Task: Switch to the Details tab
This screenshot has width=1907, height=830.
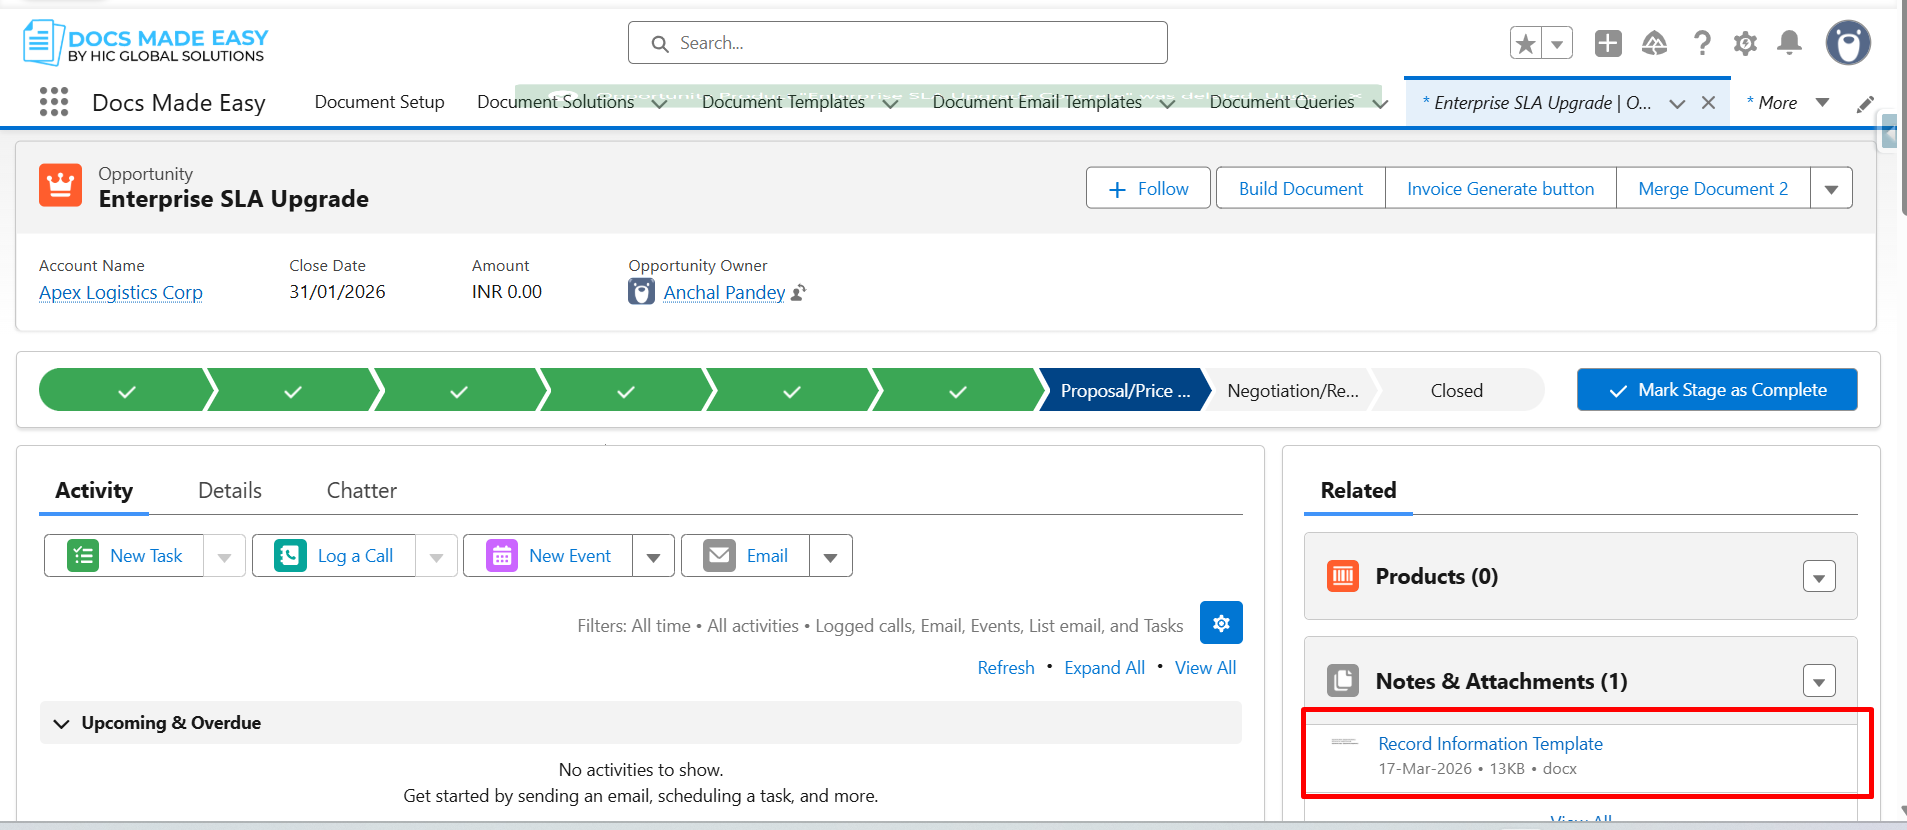Action: (230, 490)
